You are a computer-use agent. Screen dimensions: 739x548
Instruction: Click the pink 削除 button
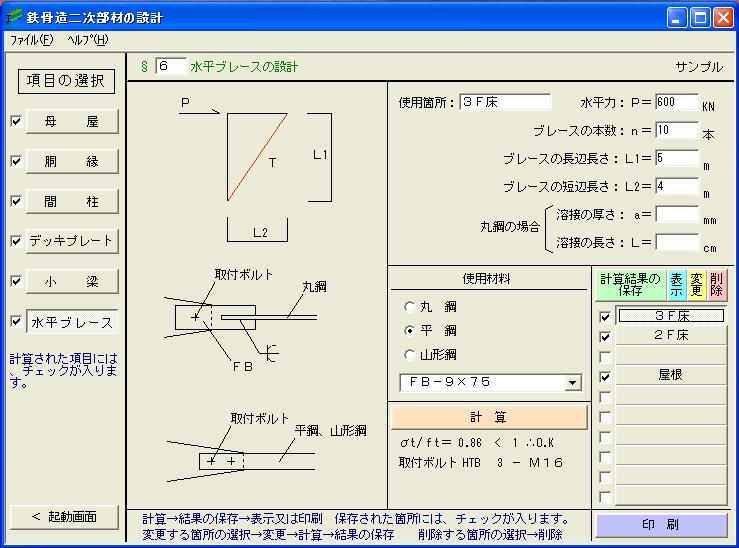coord(716,285)
